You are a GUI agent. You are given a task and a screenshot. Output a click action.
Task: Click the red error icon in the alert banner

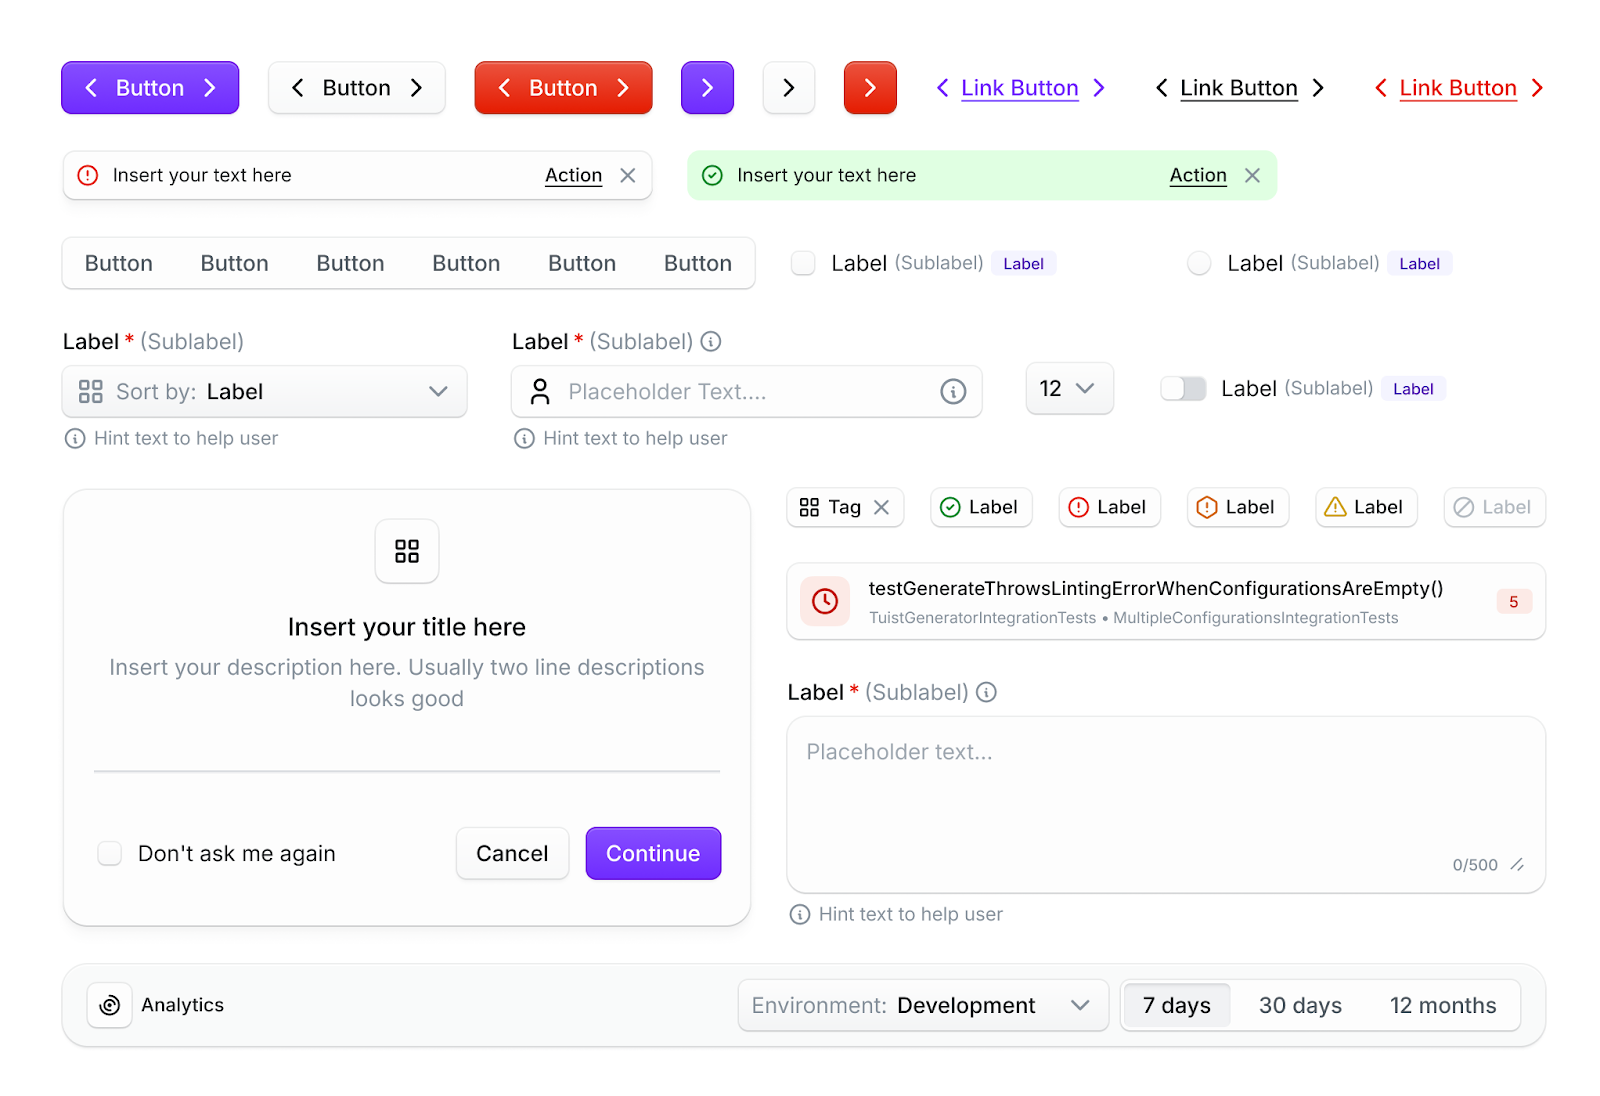(88, 175)
